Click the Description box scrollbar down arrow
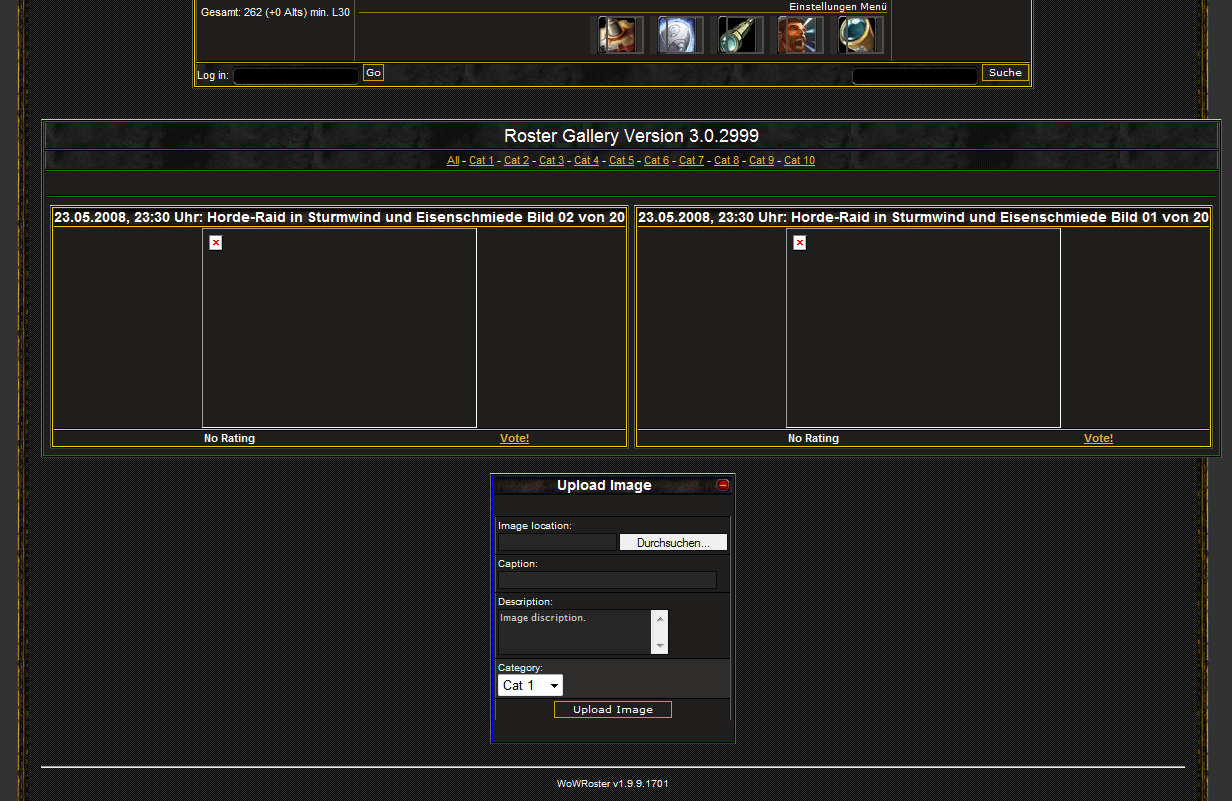Viewport: 1232px width, 801px height. 659,646
